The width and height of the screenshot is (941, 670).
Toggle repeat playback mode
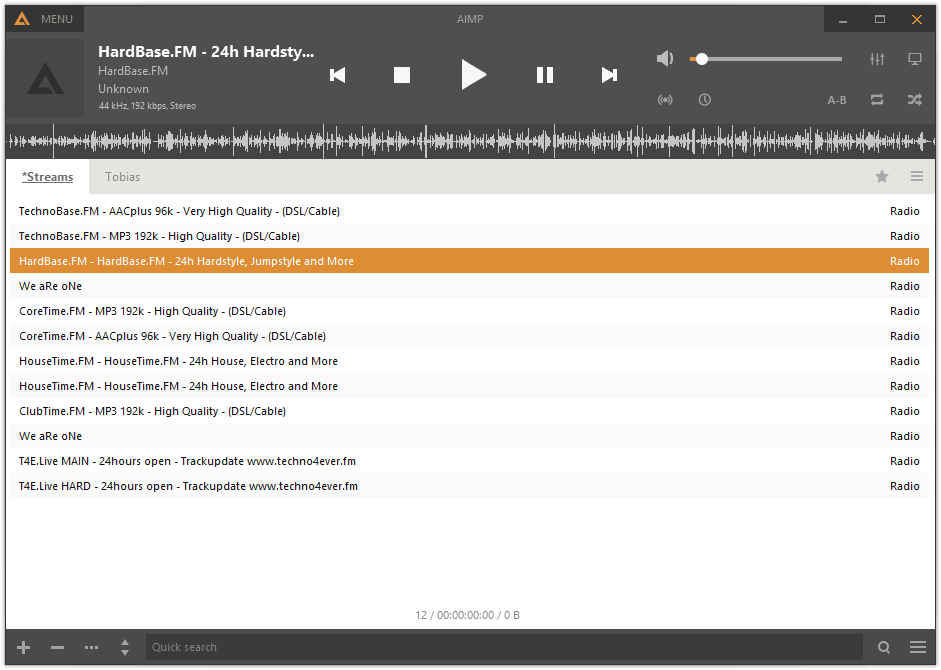(877, 100)
